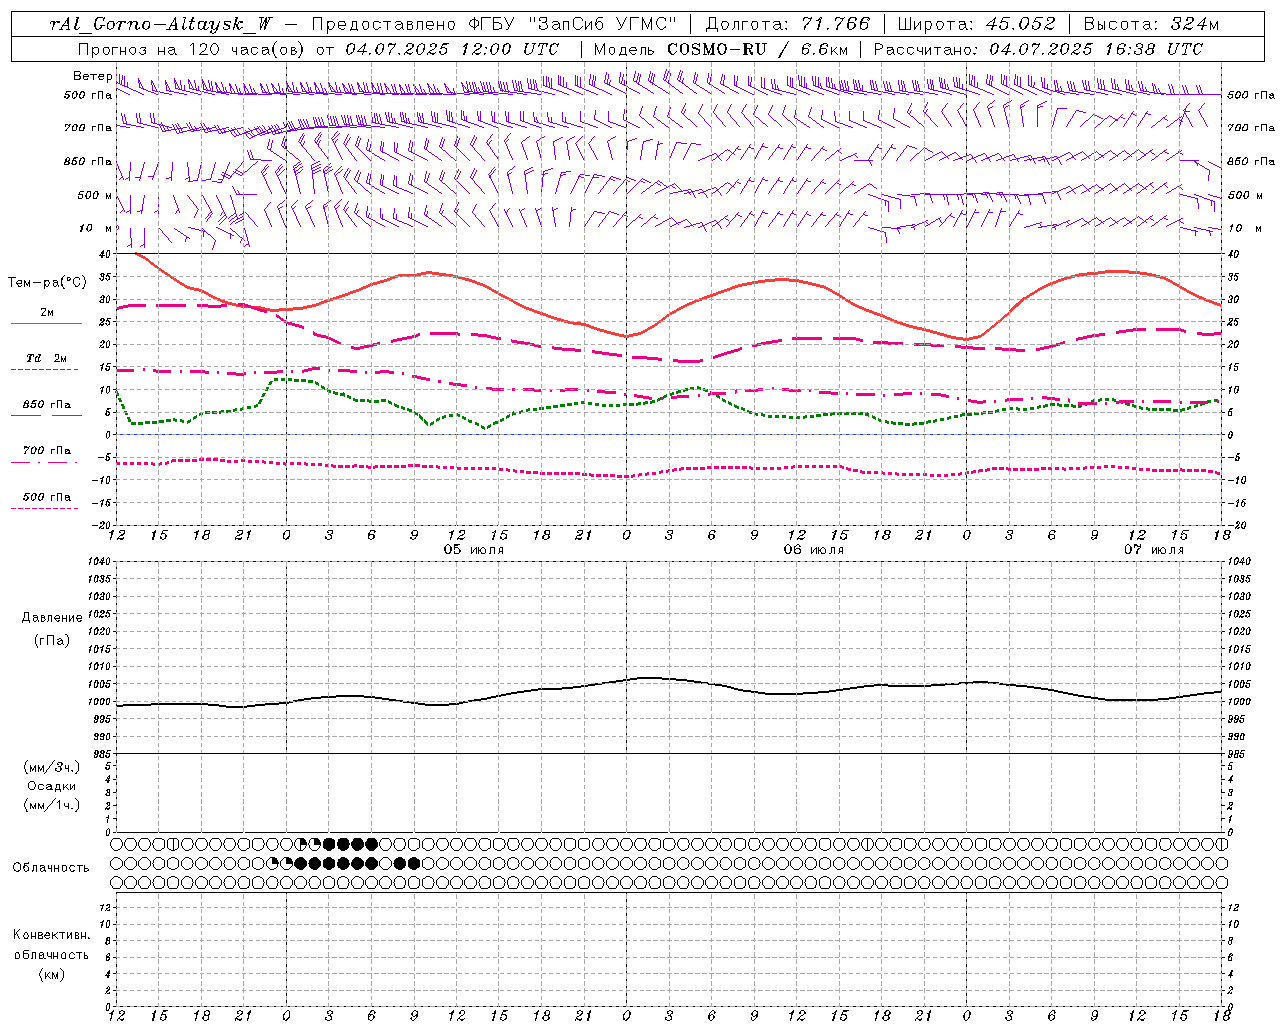Click the Td 2м dew point legend entry

[x=46, y=358]
